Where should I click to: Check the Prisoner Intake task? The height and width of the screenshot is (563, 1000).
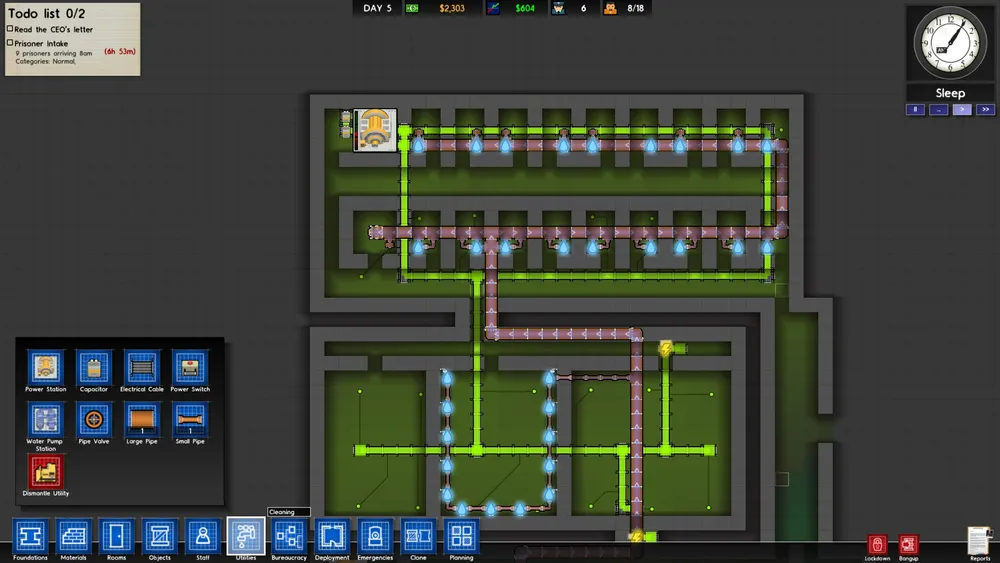[10, 43]
